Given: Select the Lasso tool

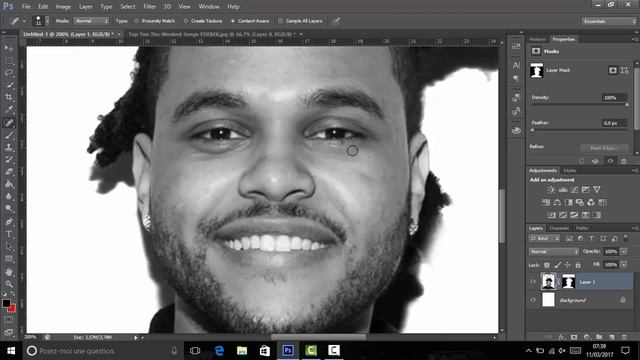Looking at the screenshot, I should 9,73.
